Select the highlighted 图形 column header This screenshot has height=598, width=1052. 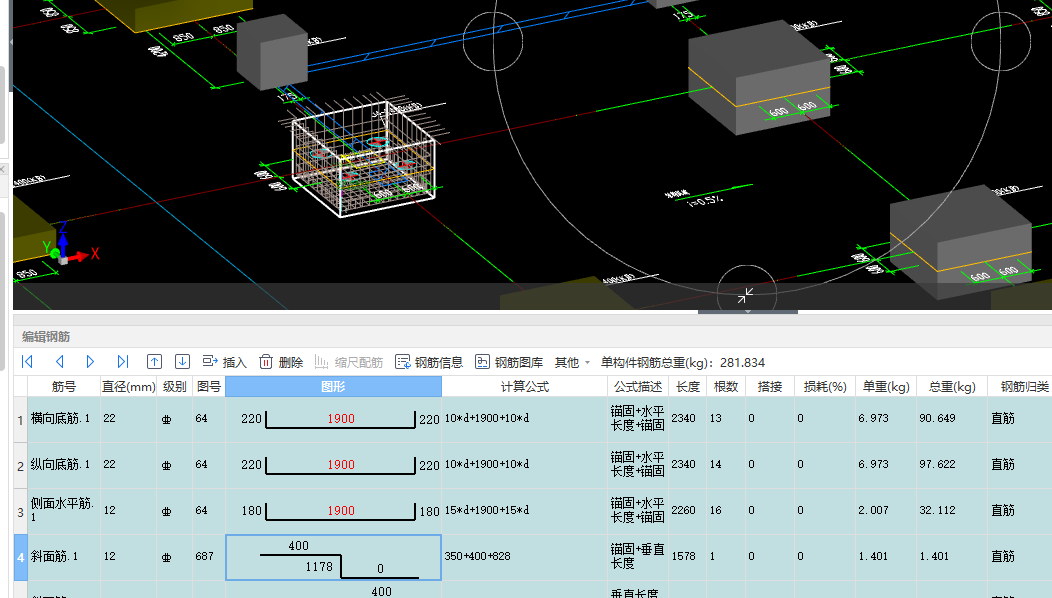pyautogui.click(x=333, y=387)
